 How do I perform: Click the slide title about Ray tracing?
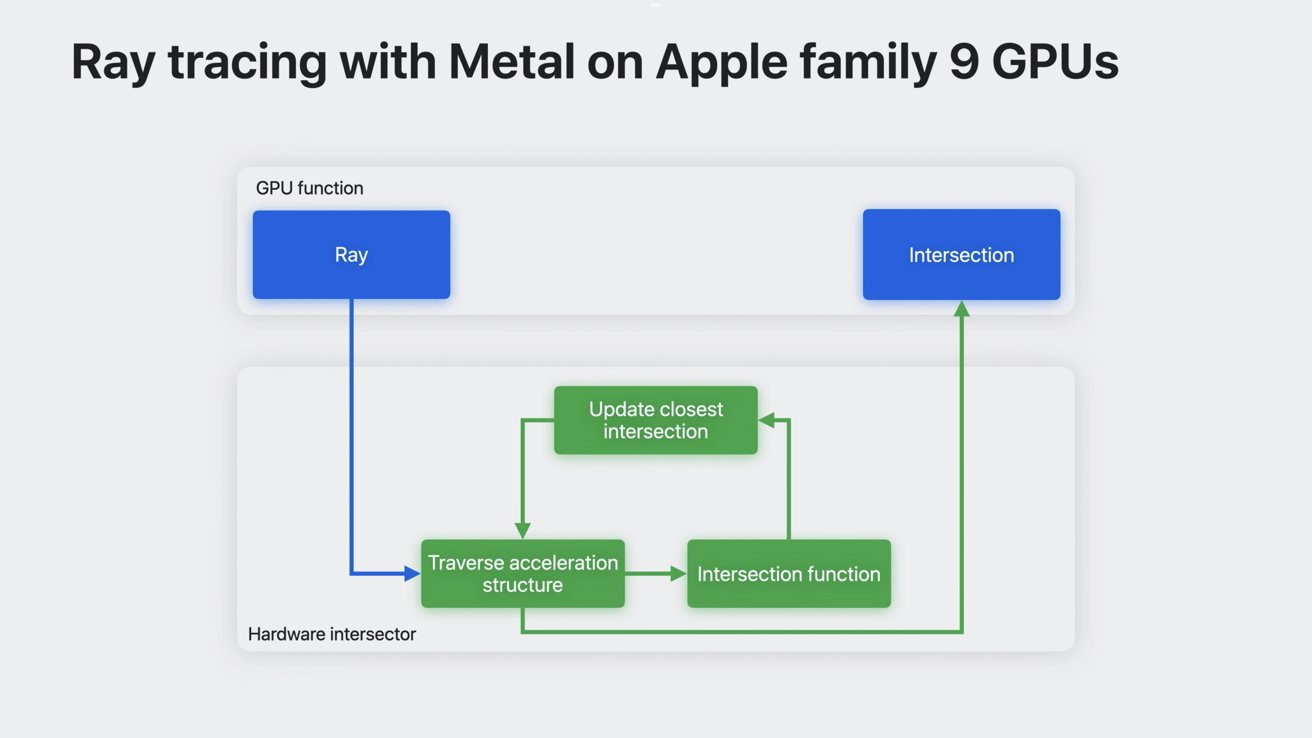pyautogui.click(x=595, y=62)
